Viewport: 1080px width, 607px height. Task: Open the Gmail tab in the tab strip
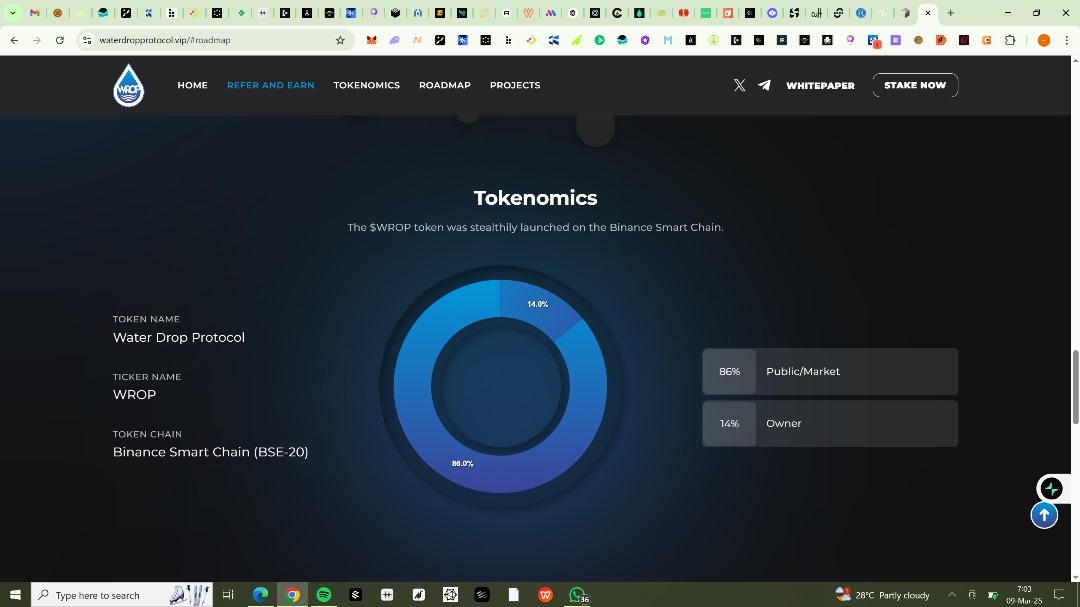34,12
